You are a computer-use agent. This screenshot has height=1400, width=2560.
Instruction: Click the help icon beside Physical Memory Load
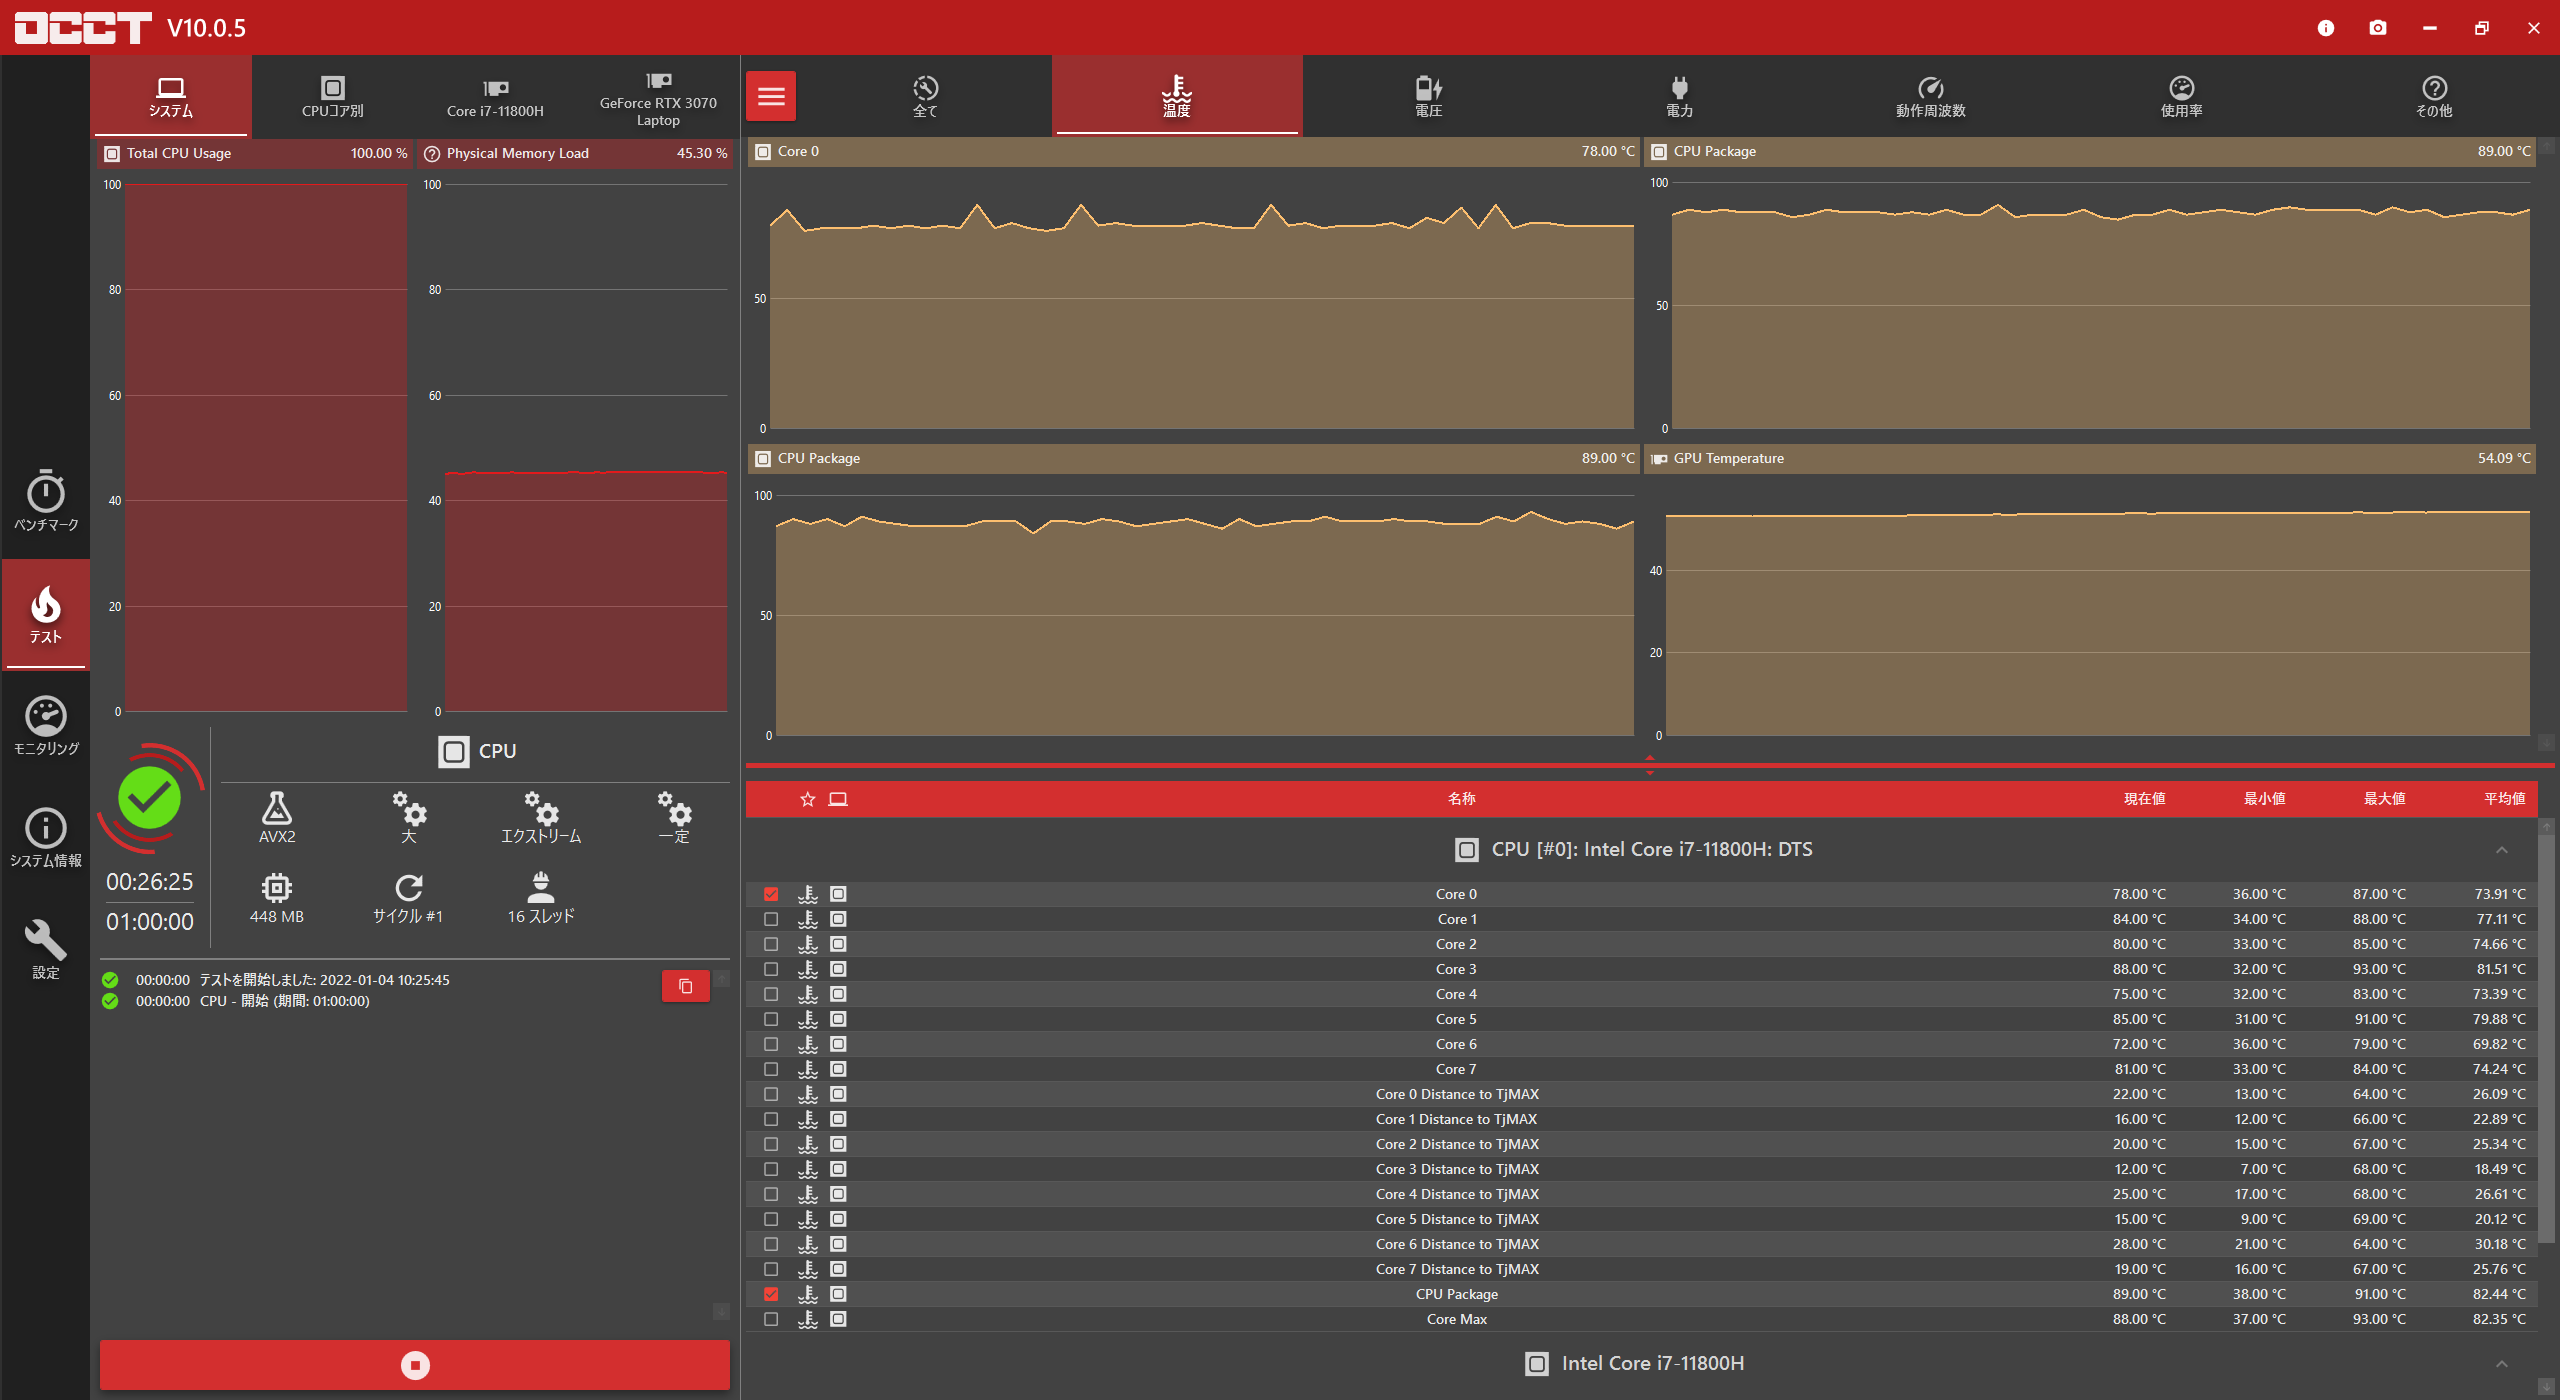pyautogui.click(x=432, y=154)
